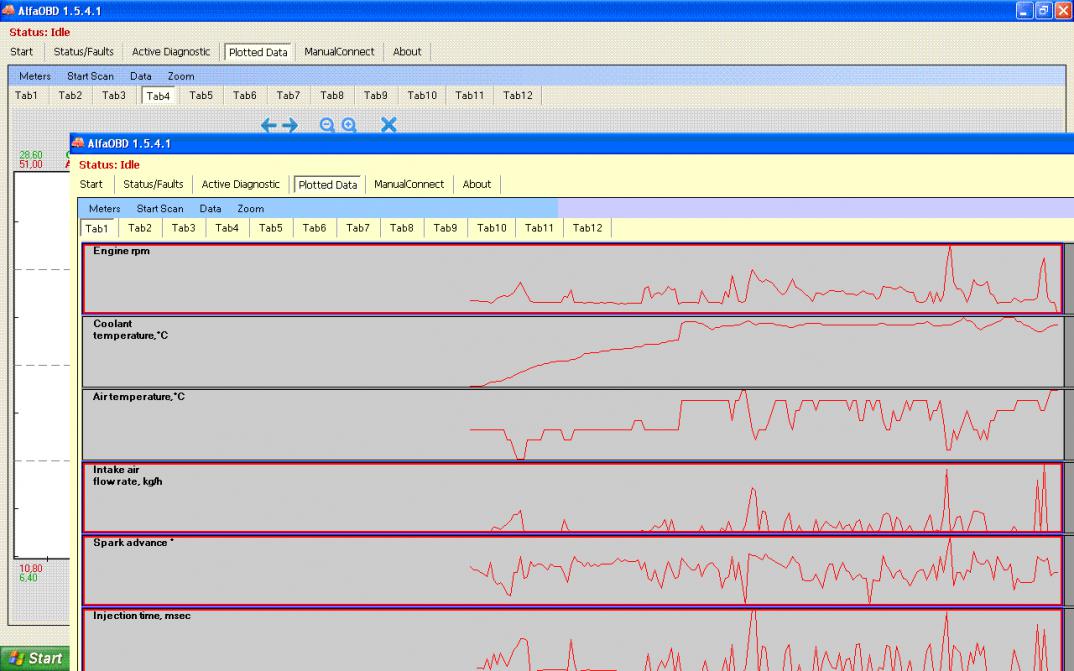Screen dimensions: 1074x671
Task: Select the Active Diagnostic tab in the background window
Action: (x=171, y=52)
